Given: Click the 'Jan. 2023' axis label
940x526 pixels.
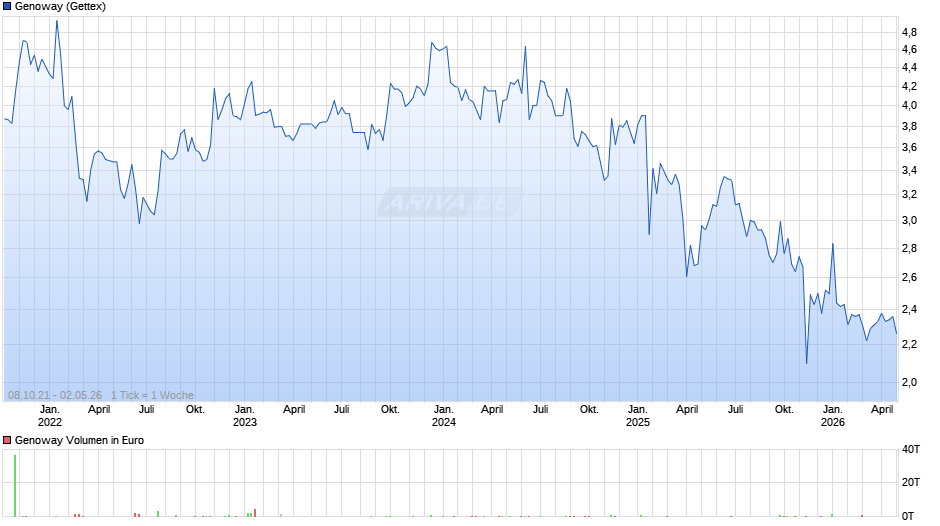Looking at the screenshot, I should (245, 416).
